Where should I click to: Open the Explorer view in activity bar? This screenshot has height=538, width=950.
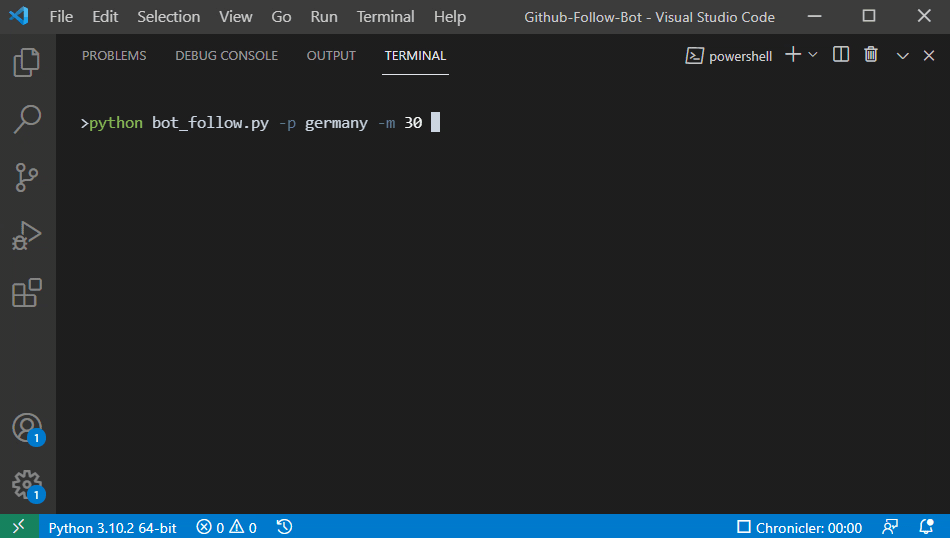click(x=27, y=62)
